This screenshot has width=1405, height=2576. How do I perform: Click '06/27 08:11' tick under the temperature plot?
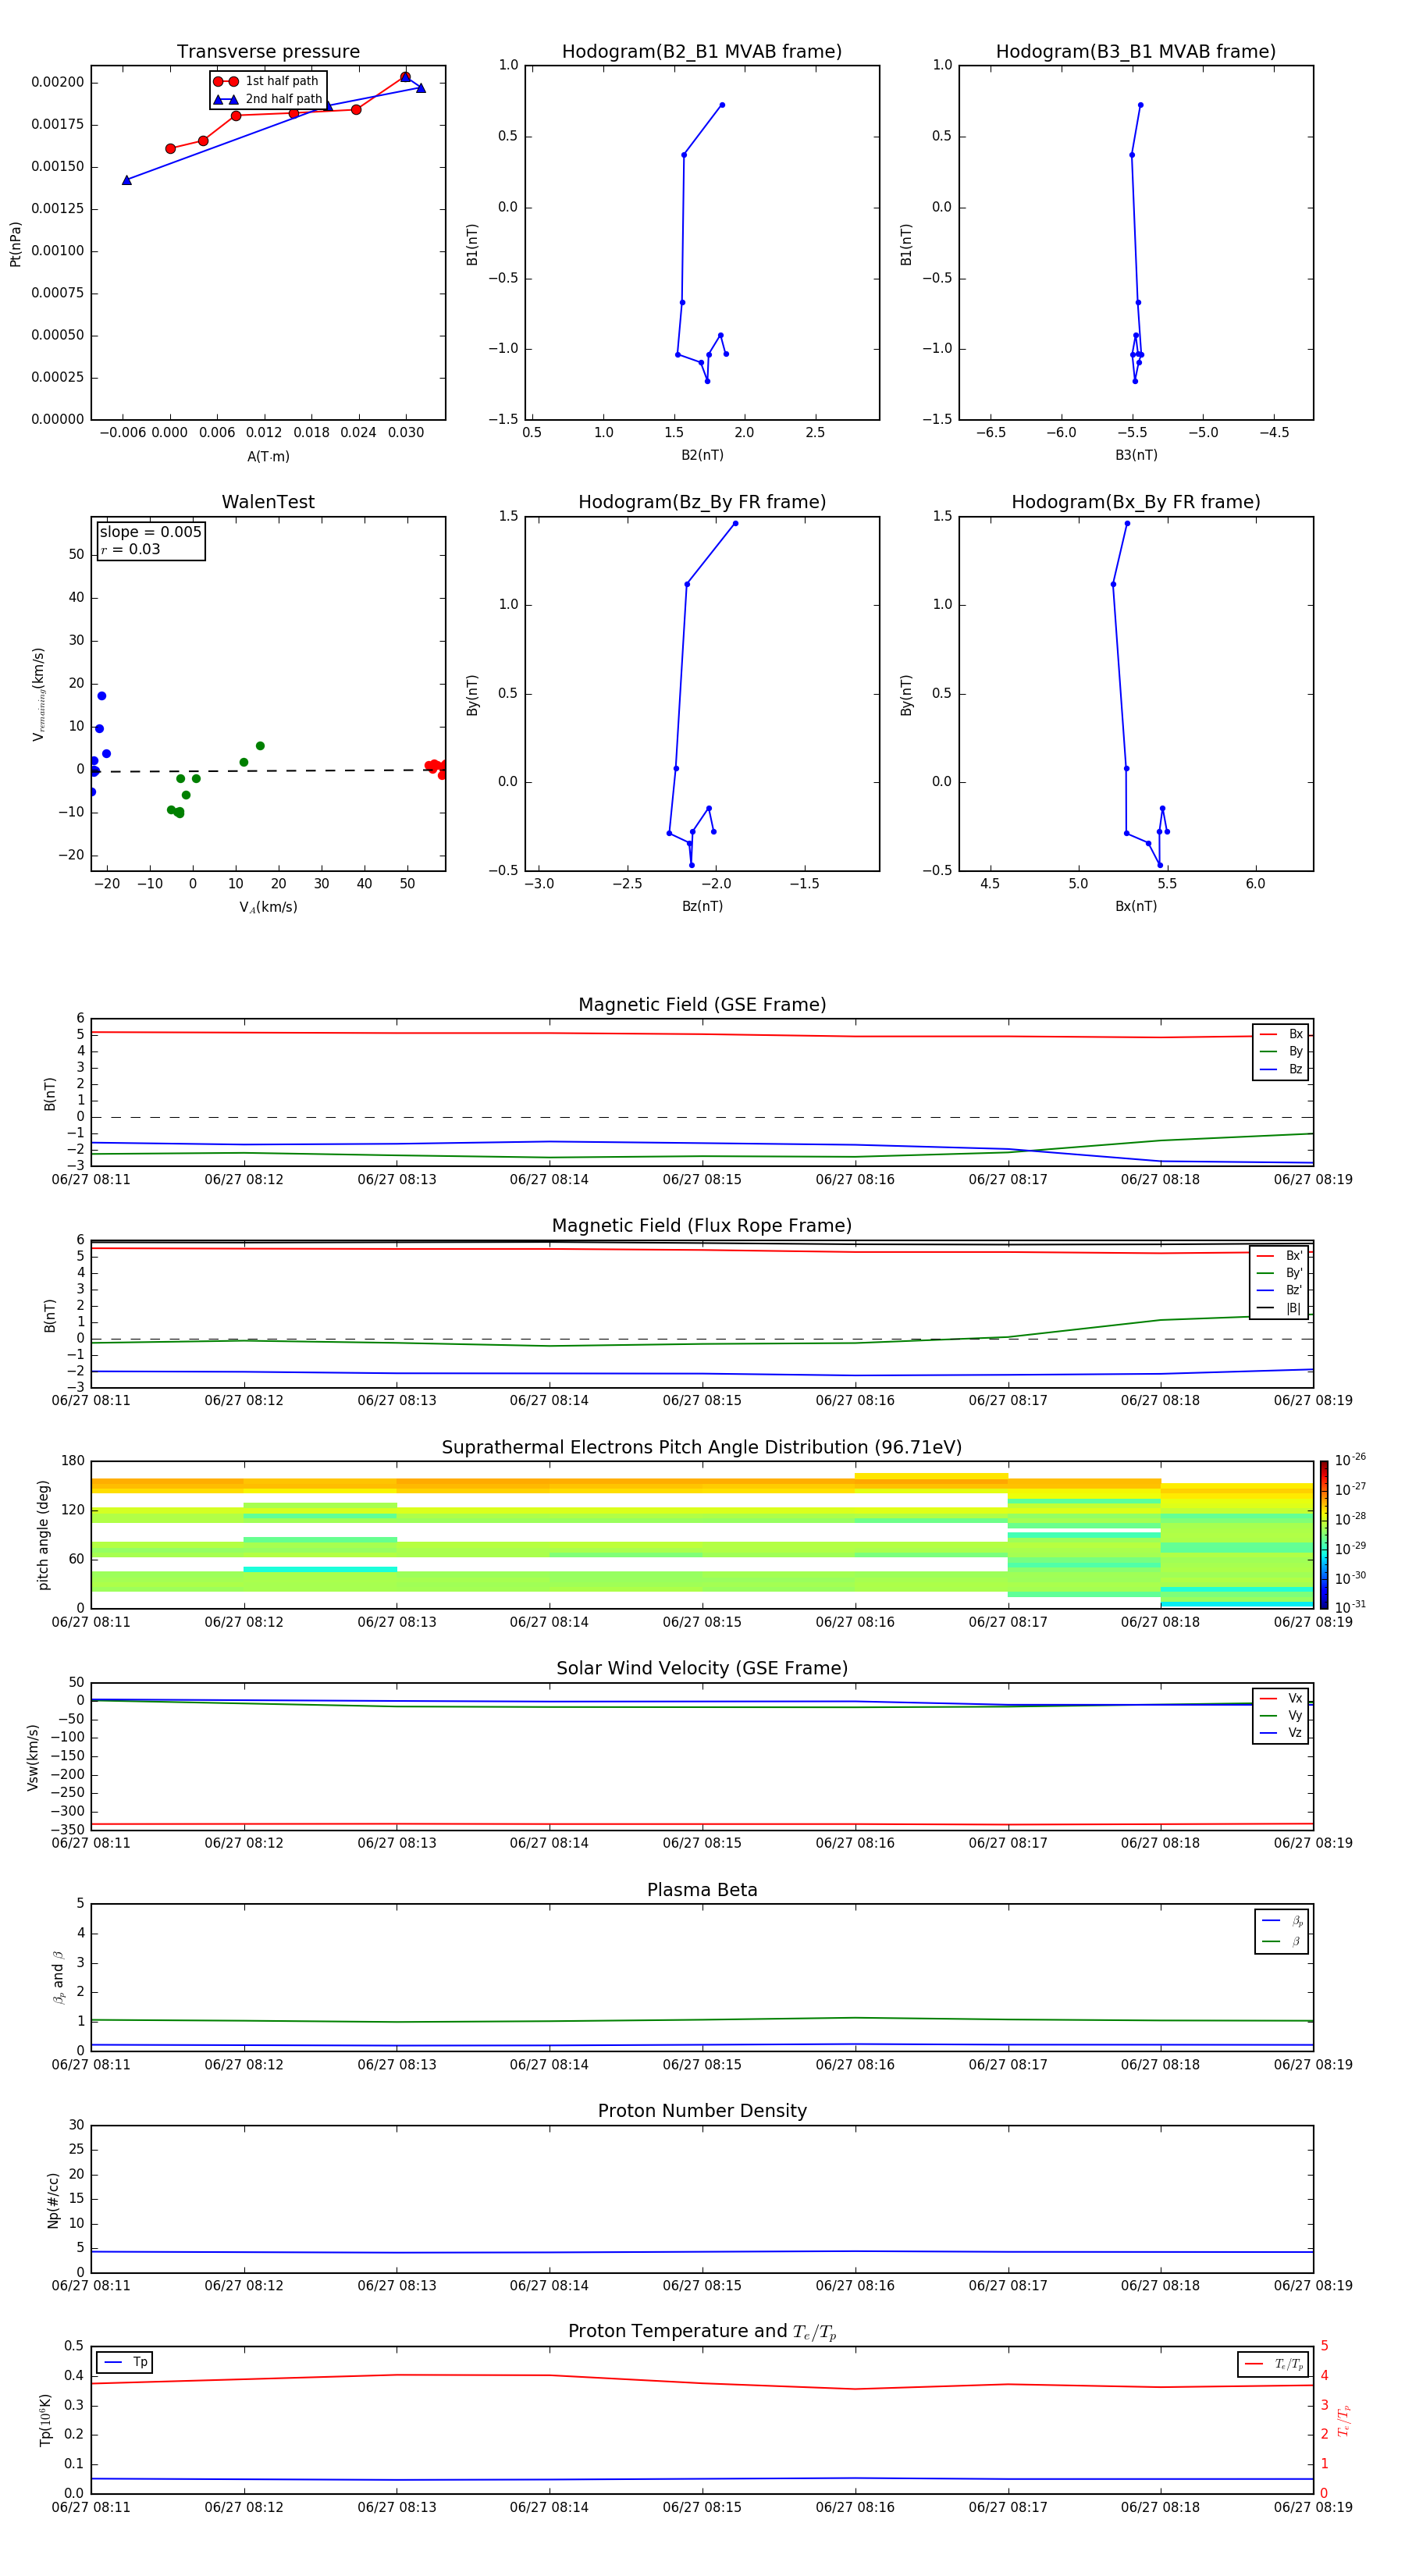(x=91, y=2507)
